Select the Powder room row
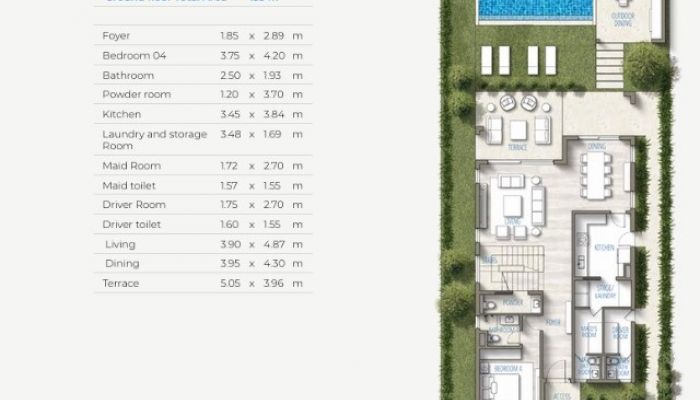This screenshot has height=400, width=700. [203, 95]
